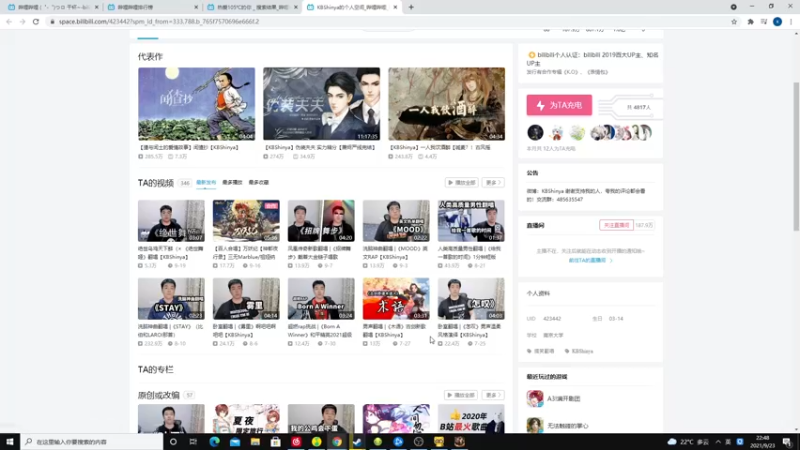
Task: Click 播放全部 in 原创或改编 section
Action: point(461,395)
